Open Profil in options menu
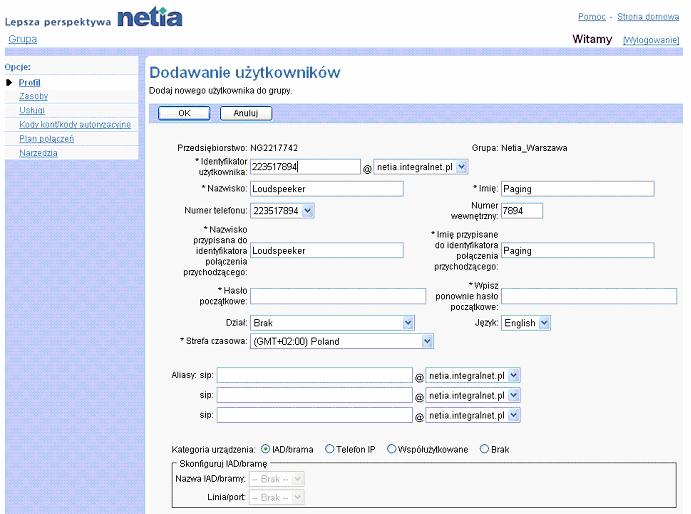 tap(30, 82)
